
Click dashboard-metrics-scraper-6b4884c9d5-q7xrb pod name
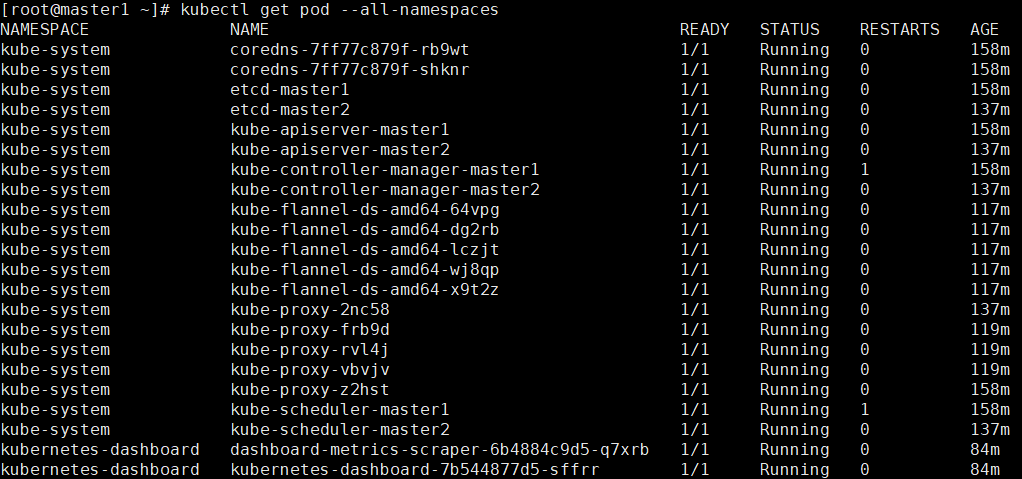click(x=439, y=450)
